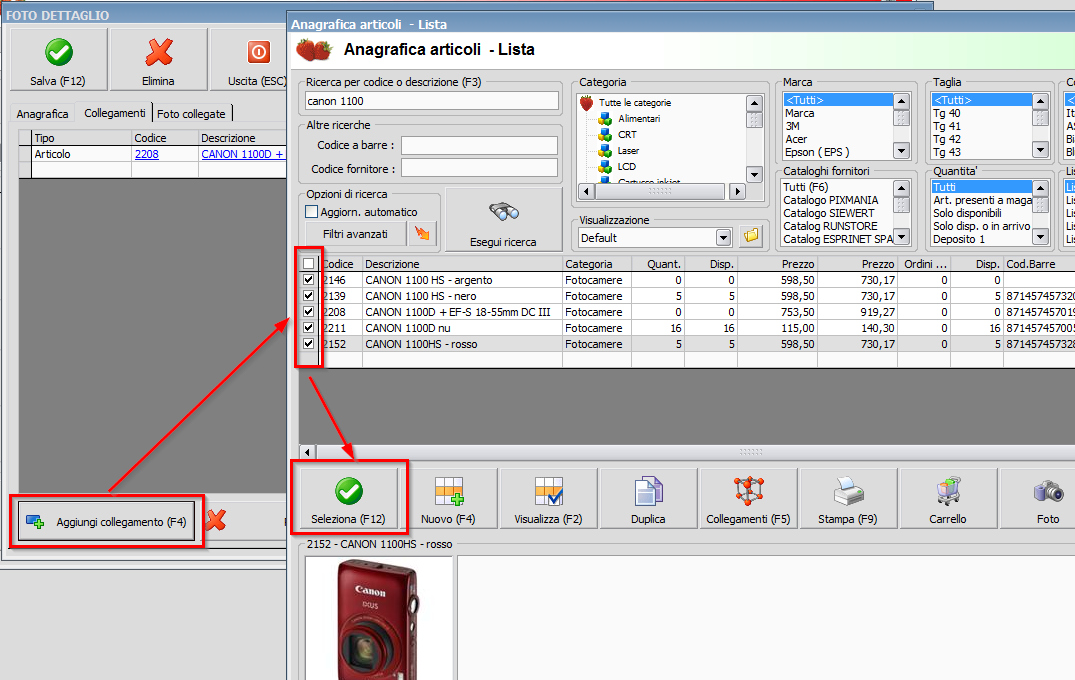Open Carrello shopping cart button
Image resolution: width=1075 pixels, height=680 pixels.
pos(948,498)
